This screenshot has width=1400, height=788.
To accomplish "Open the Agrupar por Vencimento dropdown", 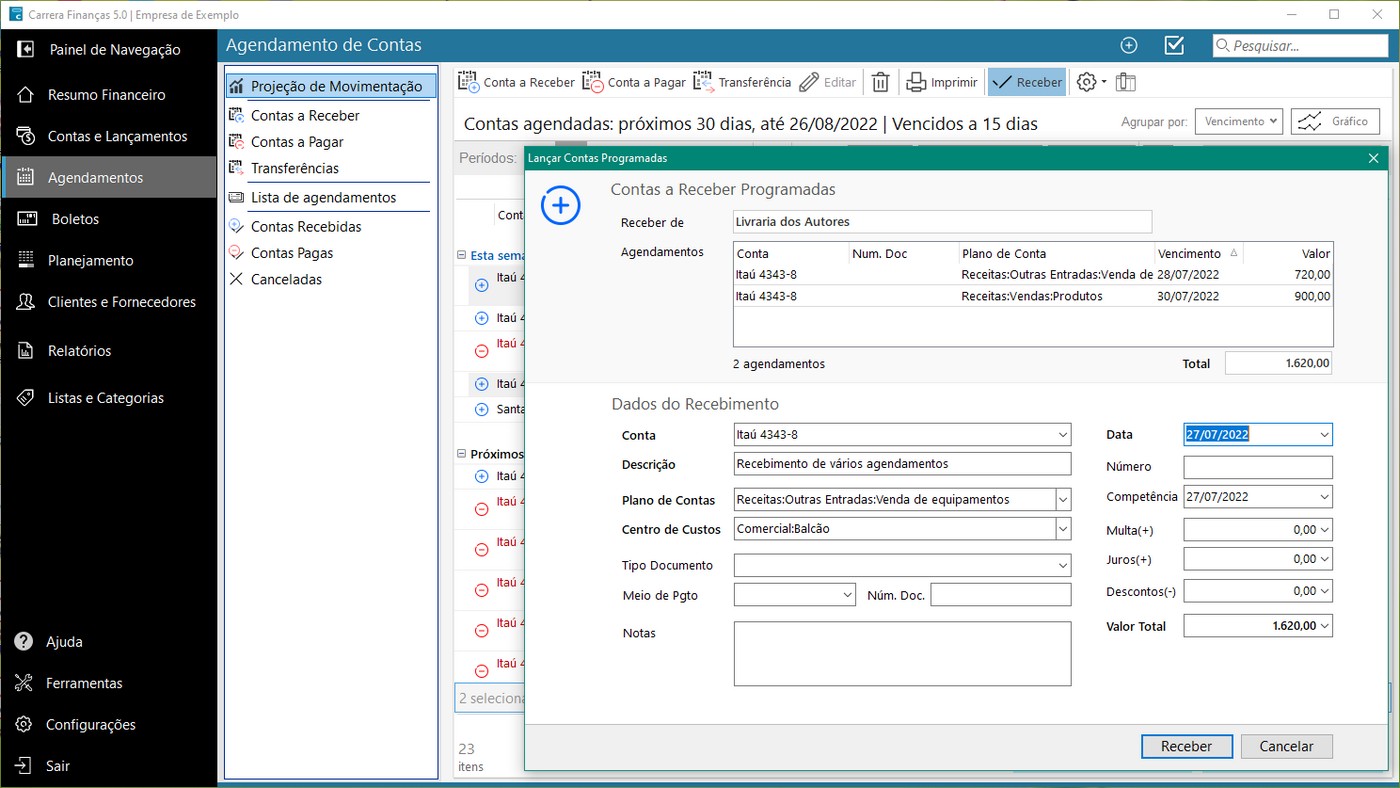I will 1238,120.
